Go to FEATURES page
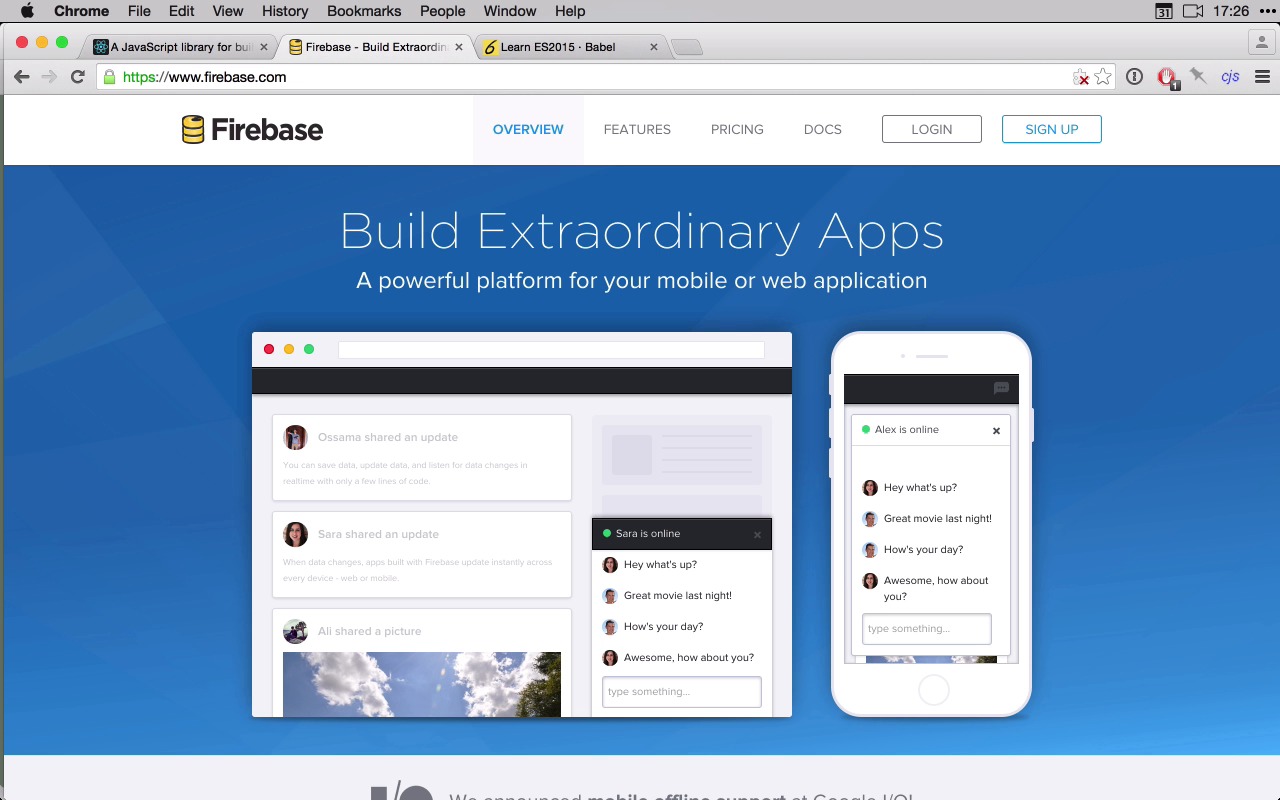Viewport: 1280px width, 800px height. click(637, 129)
